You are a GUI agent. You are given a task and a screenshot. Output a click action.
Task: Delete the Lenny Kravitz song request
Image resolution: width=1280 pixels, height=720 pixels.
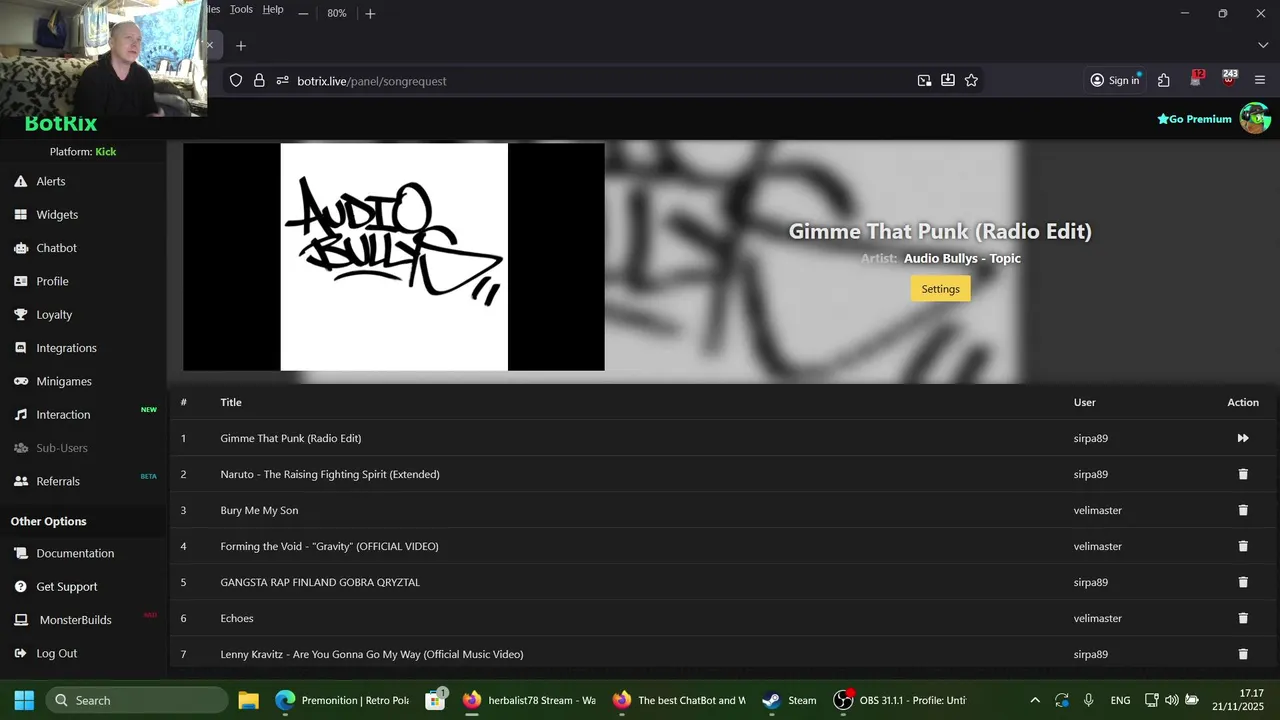[1243, 654]
